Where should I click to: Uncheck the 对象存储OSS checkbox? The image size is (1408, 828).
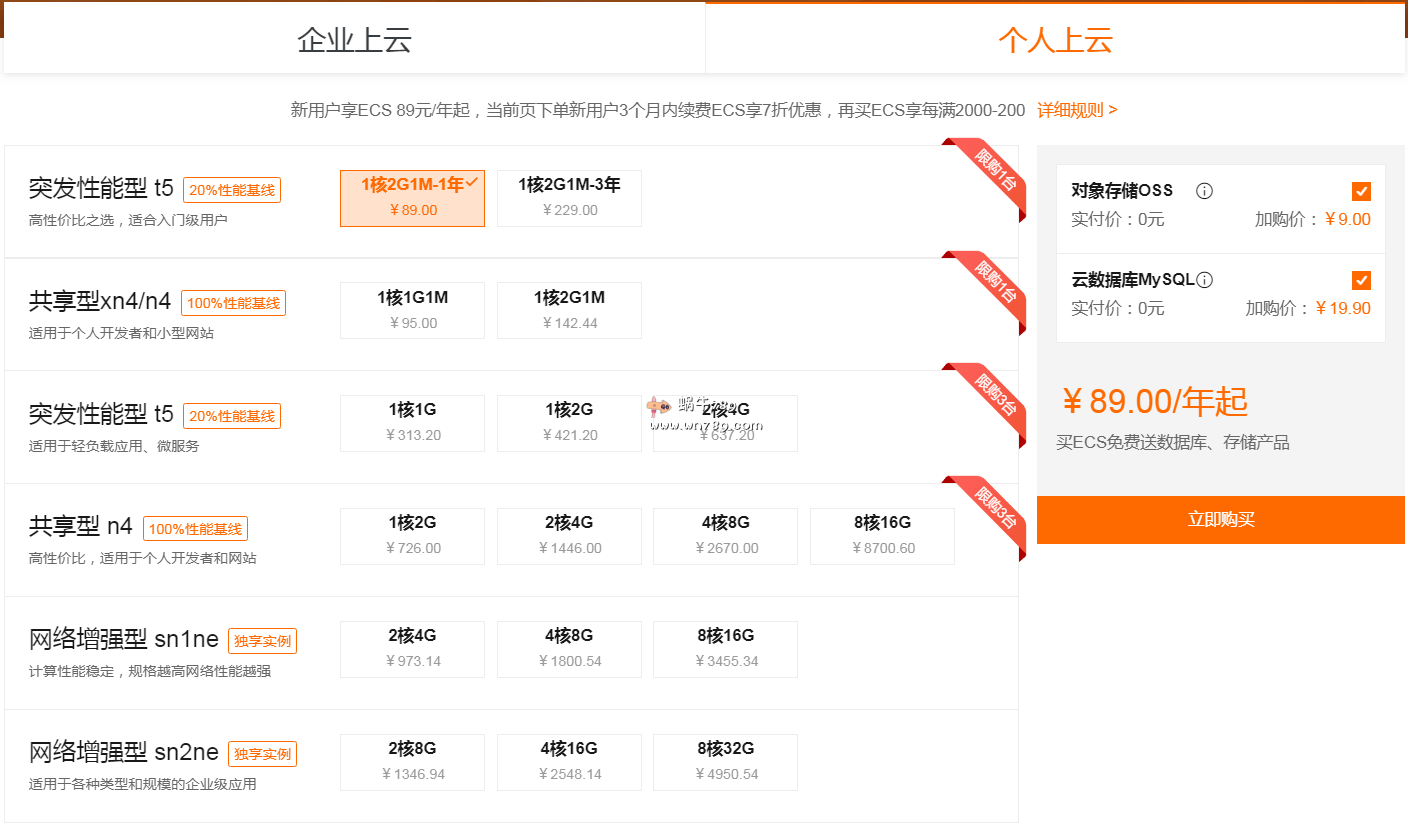1361,191
